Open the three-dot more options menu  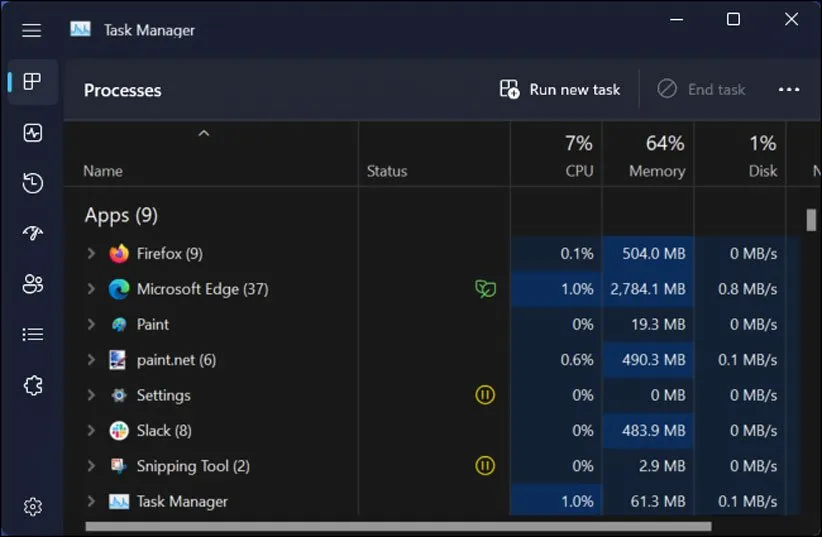click(789, 90)
